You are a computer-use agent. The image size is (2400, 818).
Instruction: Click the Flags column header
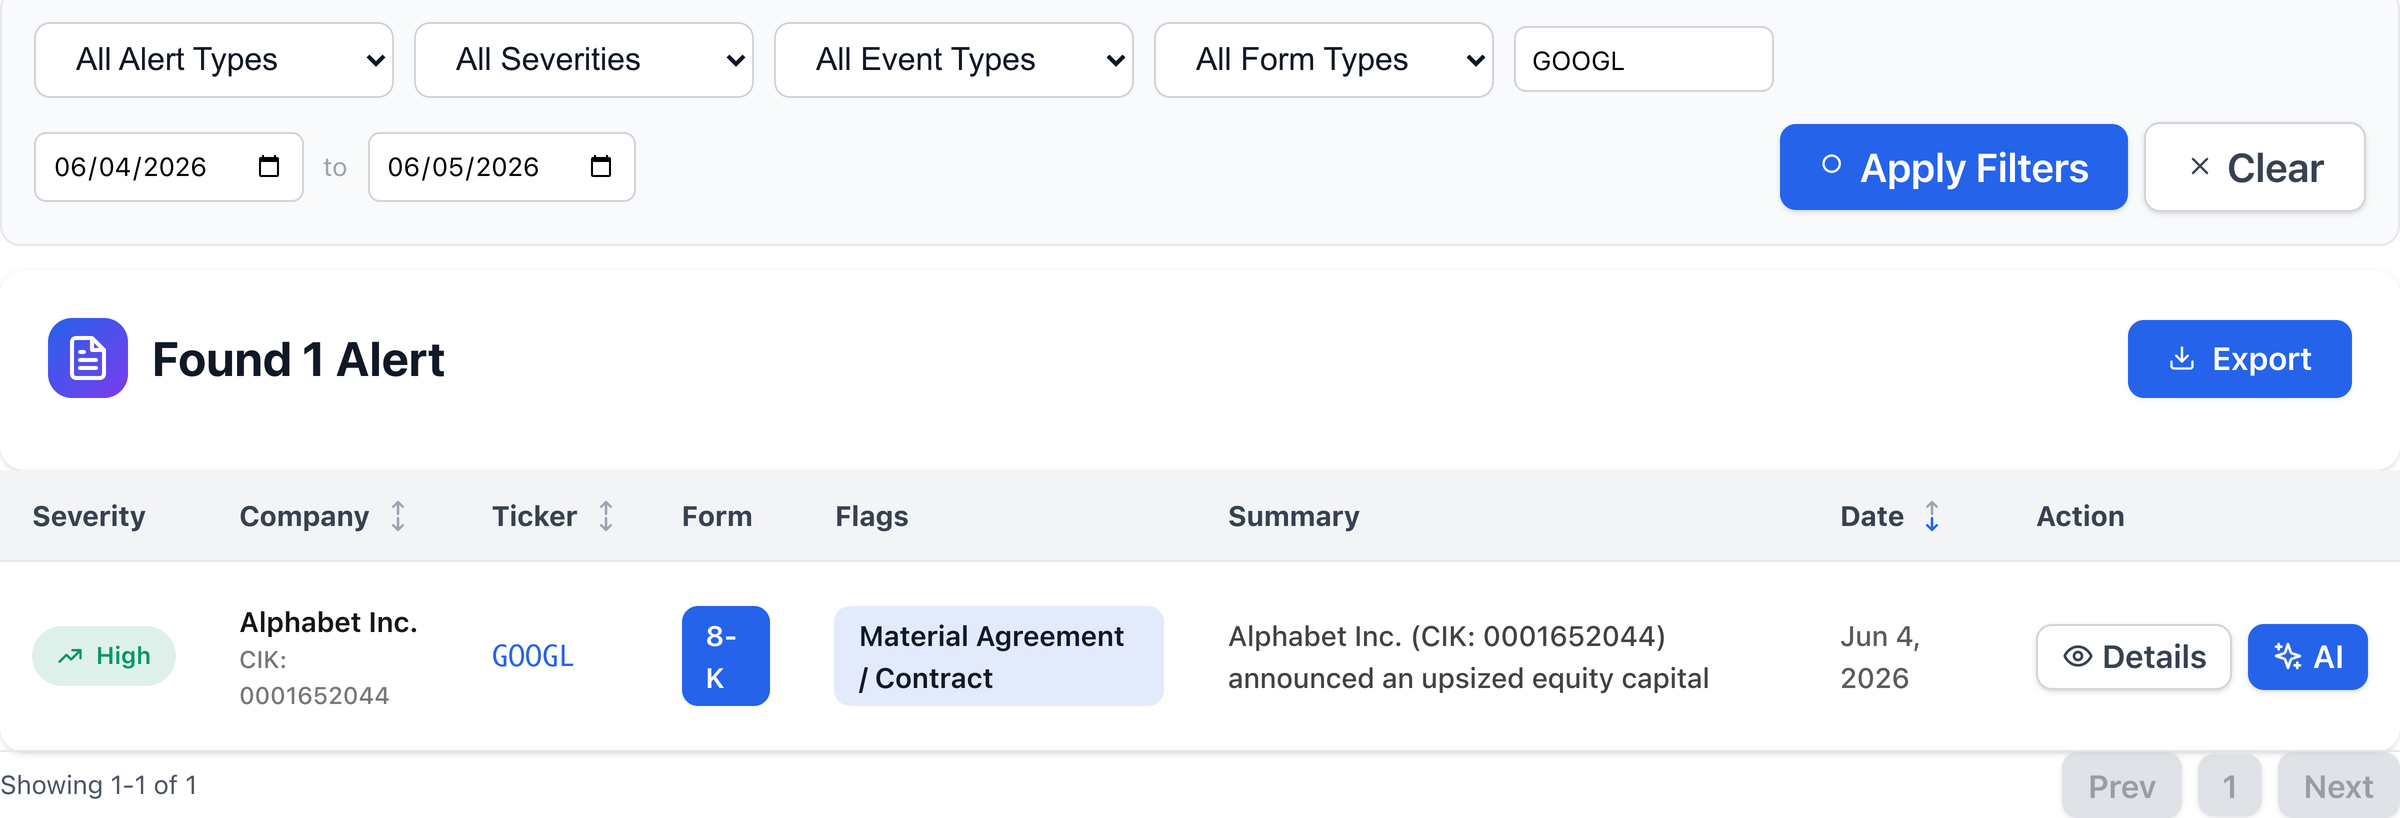(872, 516)
